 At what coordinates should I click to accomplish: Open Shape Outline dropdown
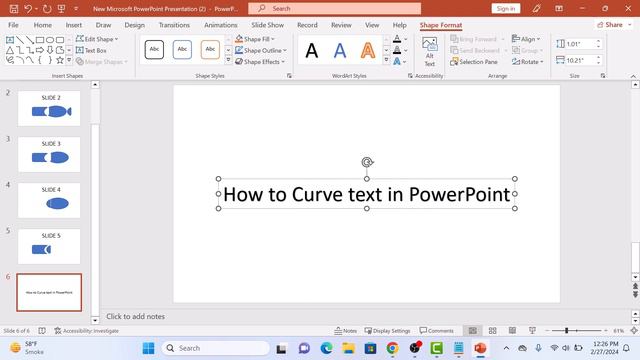[x=261, y=50]
